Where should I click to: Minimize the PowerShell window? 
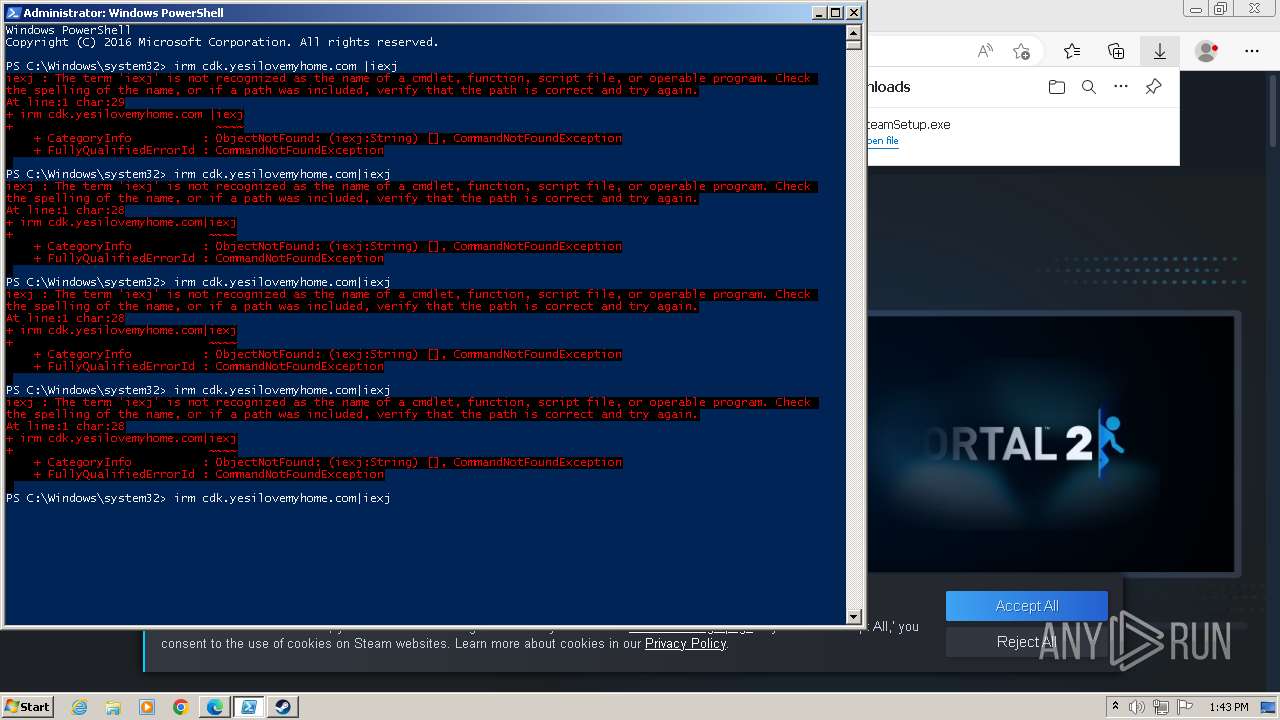pos(818,13)
